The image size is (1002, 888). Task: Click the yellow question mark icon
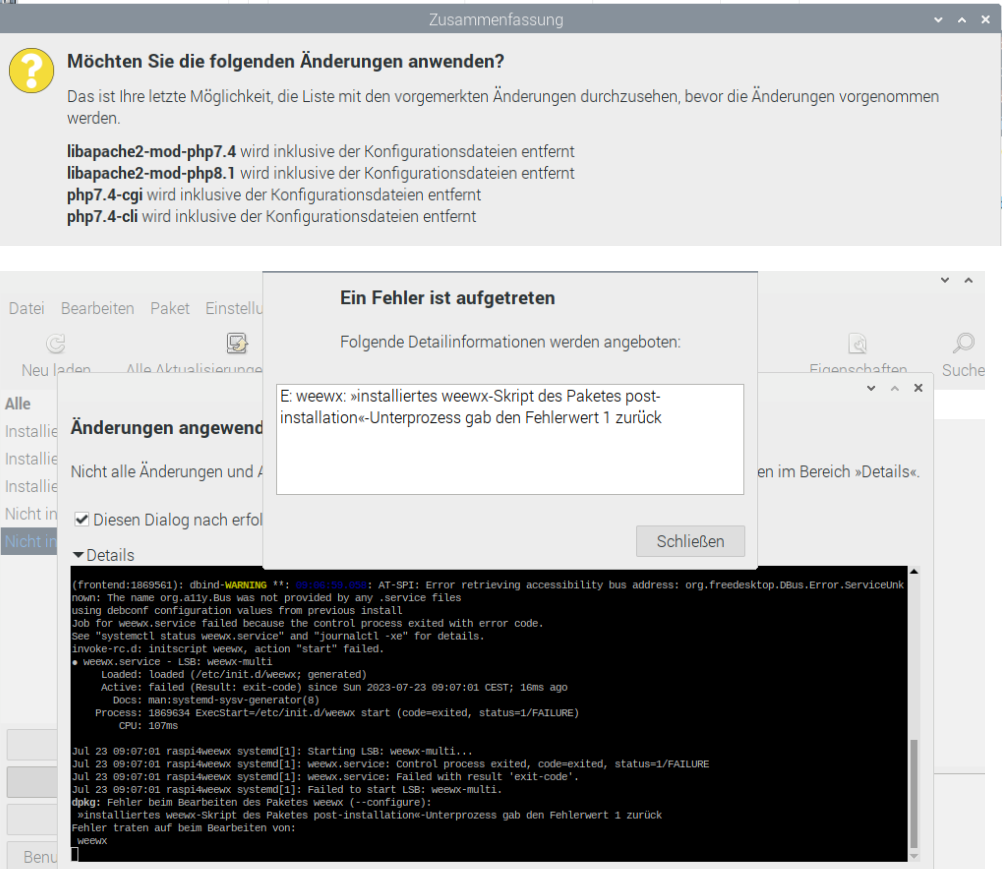click(31, 71)
